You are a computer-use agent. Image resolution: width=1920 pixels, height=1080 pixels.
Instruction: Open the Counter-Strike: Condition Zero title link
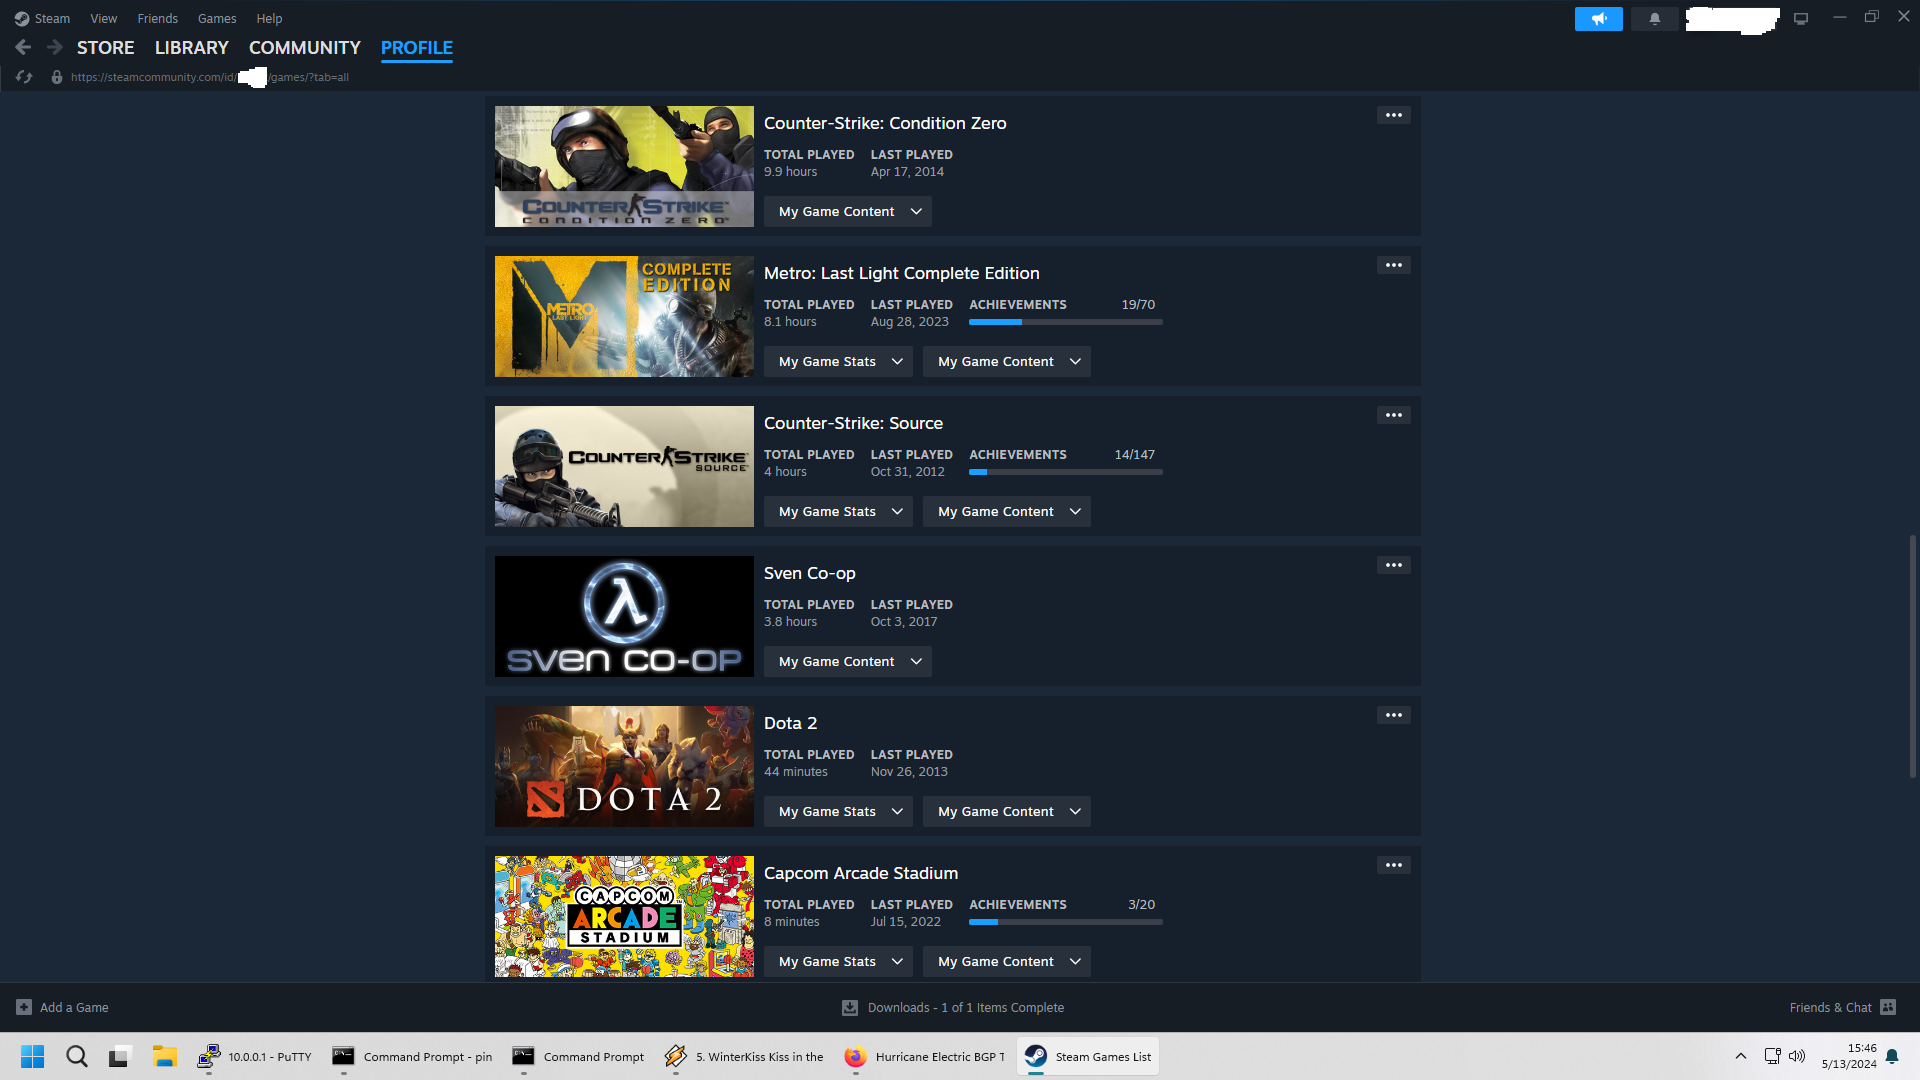[x=885, y=123]
